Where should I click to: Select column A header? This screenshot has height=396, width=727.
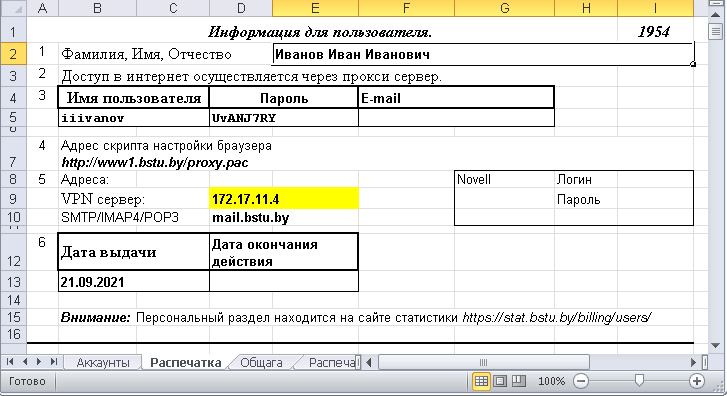(43, 8)
